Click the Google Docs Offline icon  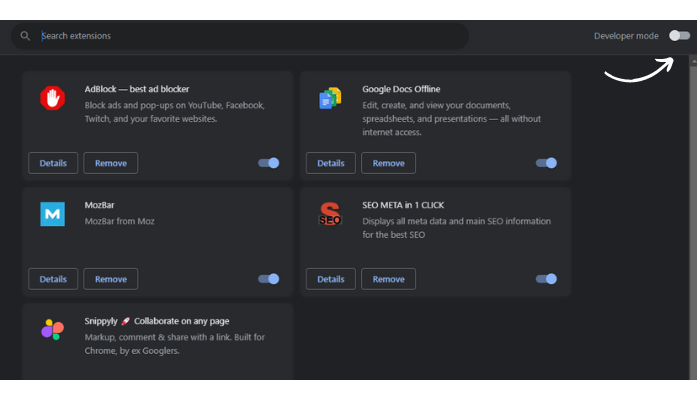(x=330, y=98)
